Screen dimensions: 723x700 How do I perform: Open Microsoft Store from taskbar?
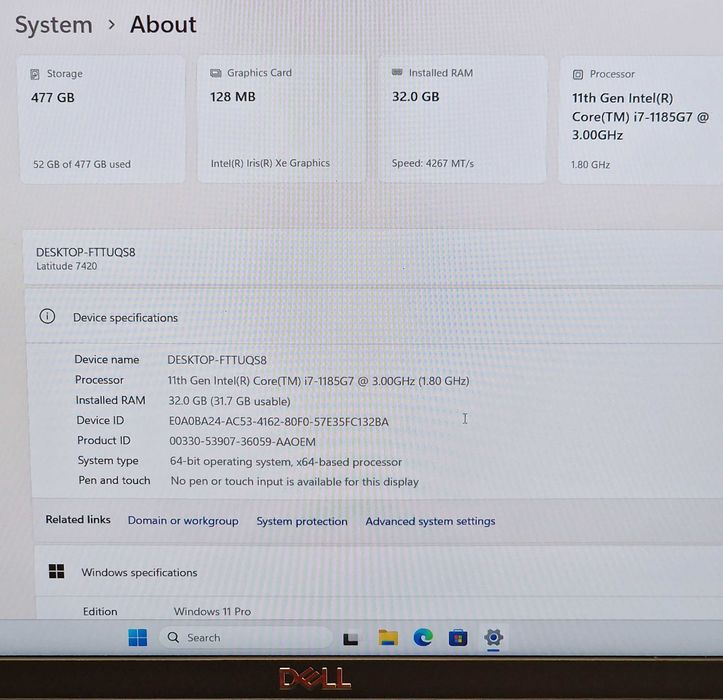[x=458, y=638]
